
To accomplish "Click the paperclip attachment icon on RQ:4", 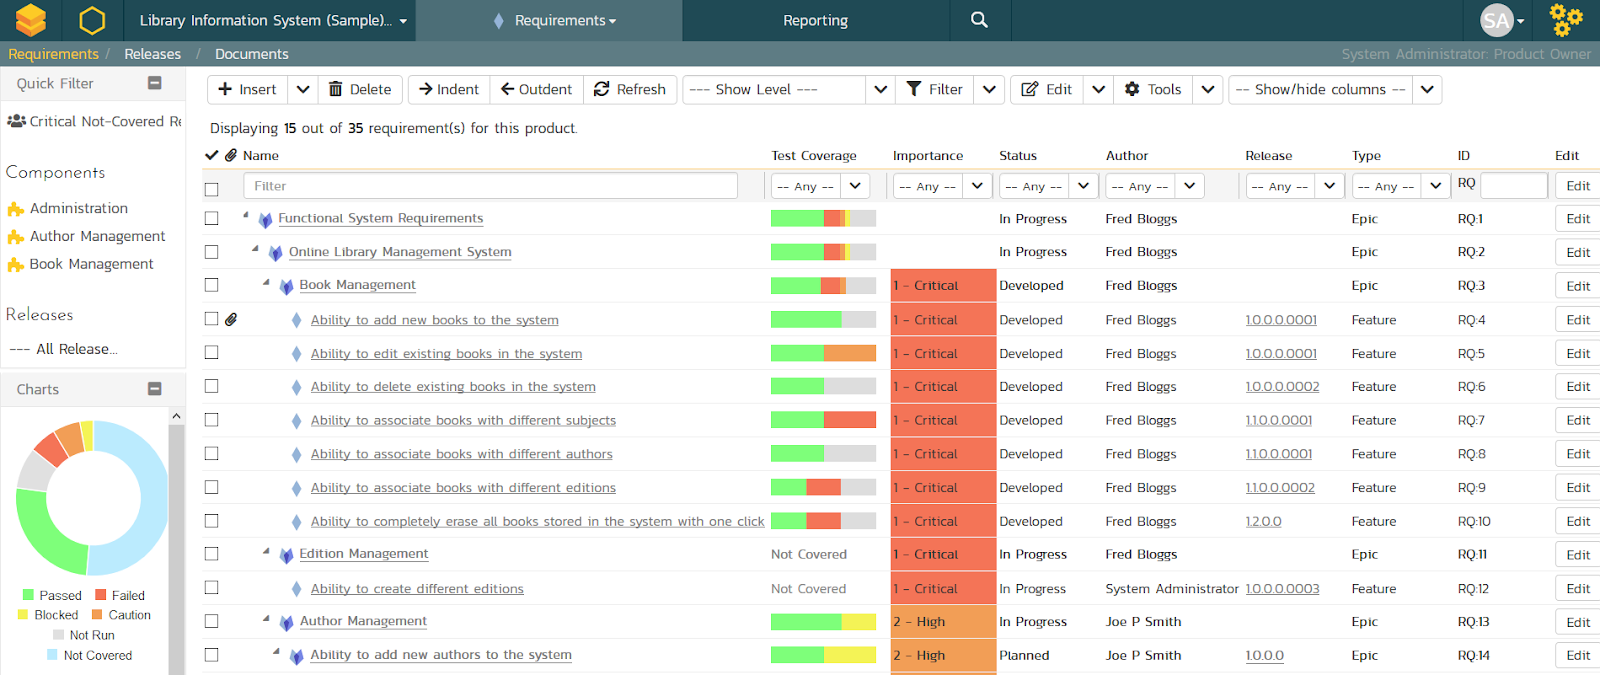I will tap(231, 320).
